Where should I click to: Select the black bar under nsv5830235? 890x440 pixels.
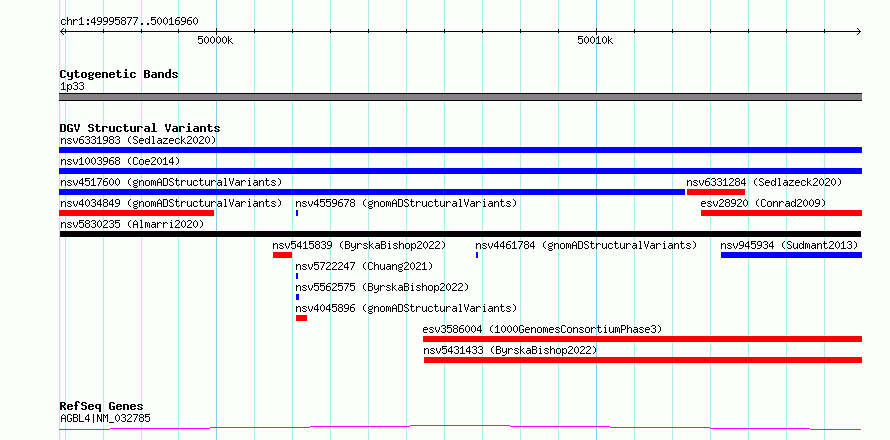click(x=460, y=234)
